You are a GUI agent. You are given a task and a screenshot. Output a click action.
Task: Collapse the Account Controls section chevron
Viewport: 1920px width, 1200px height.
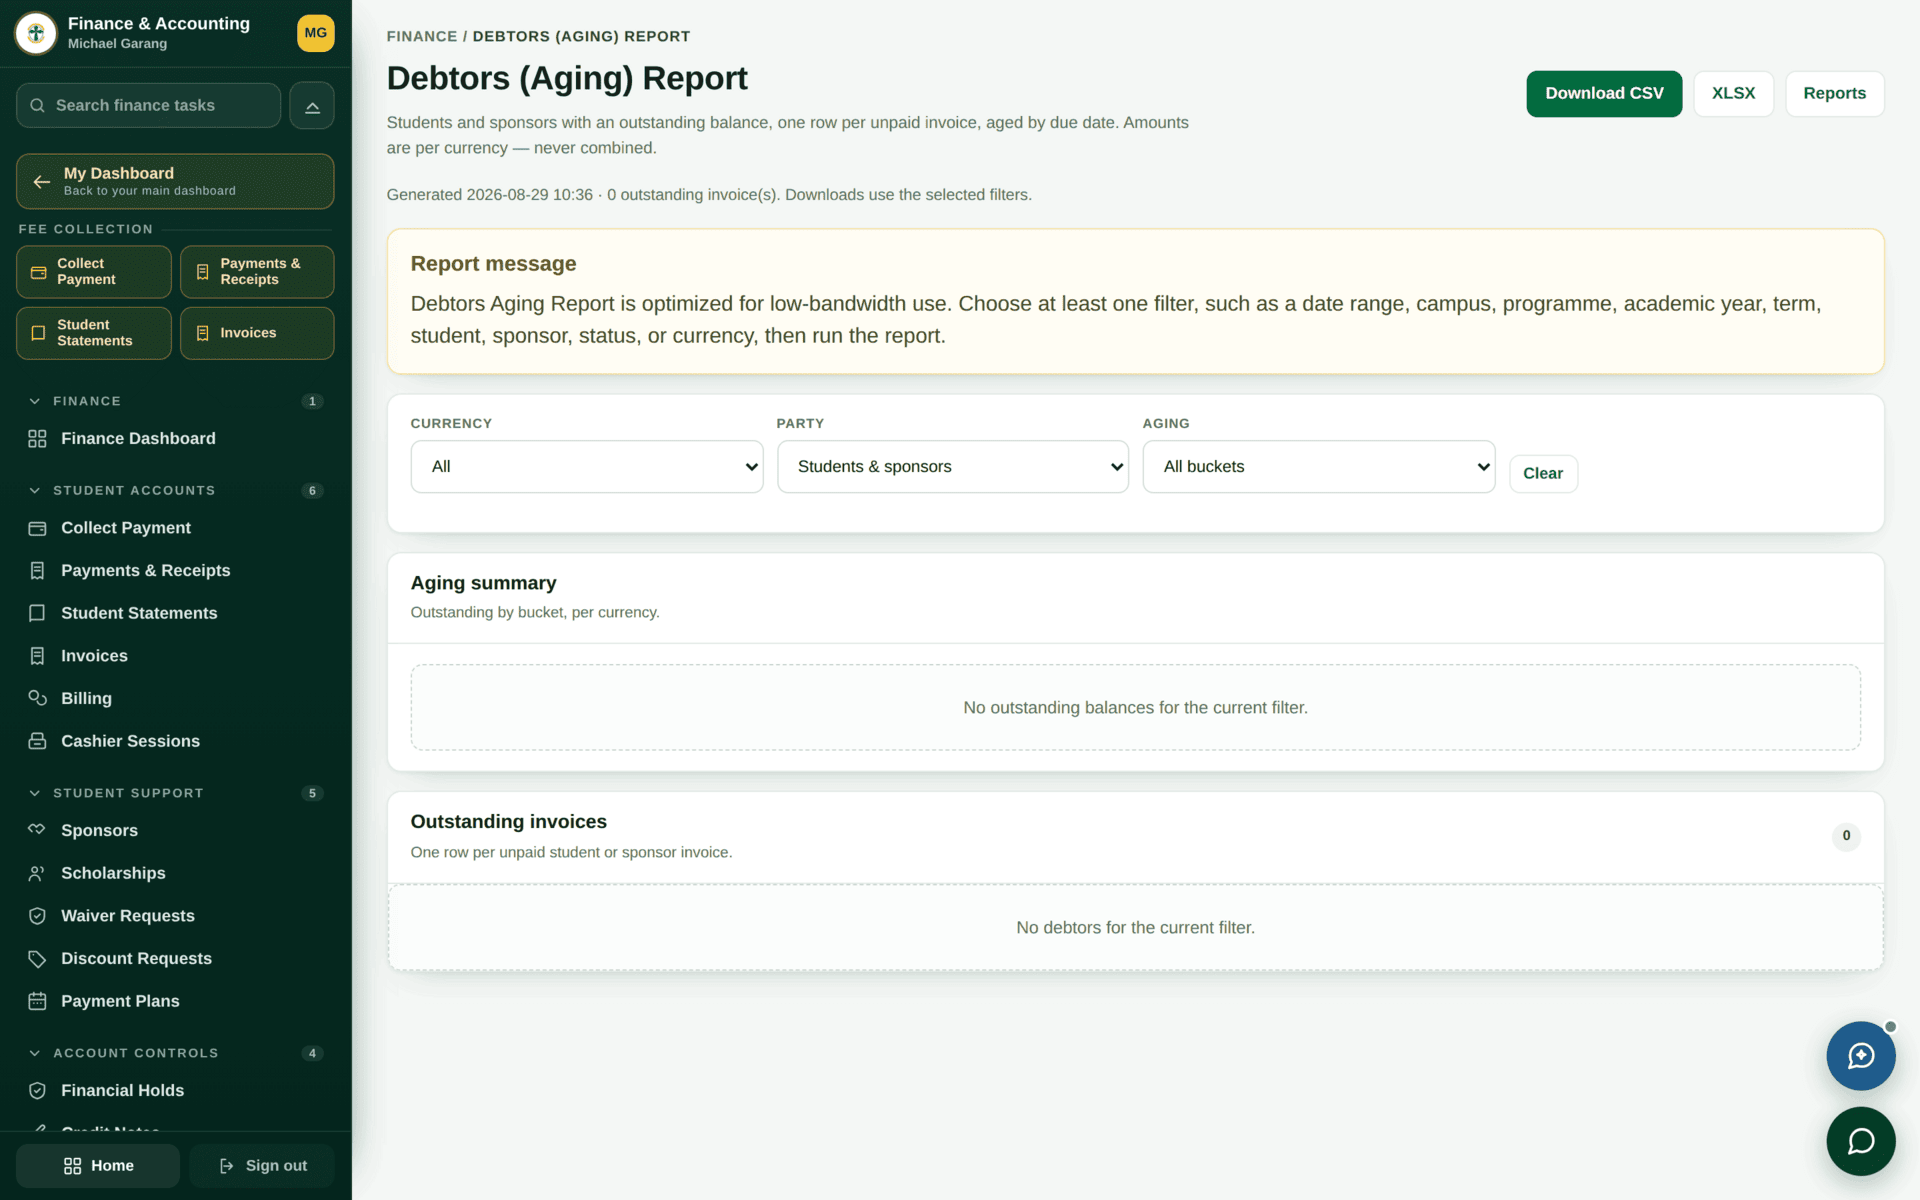(35, 1053)
